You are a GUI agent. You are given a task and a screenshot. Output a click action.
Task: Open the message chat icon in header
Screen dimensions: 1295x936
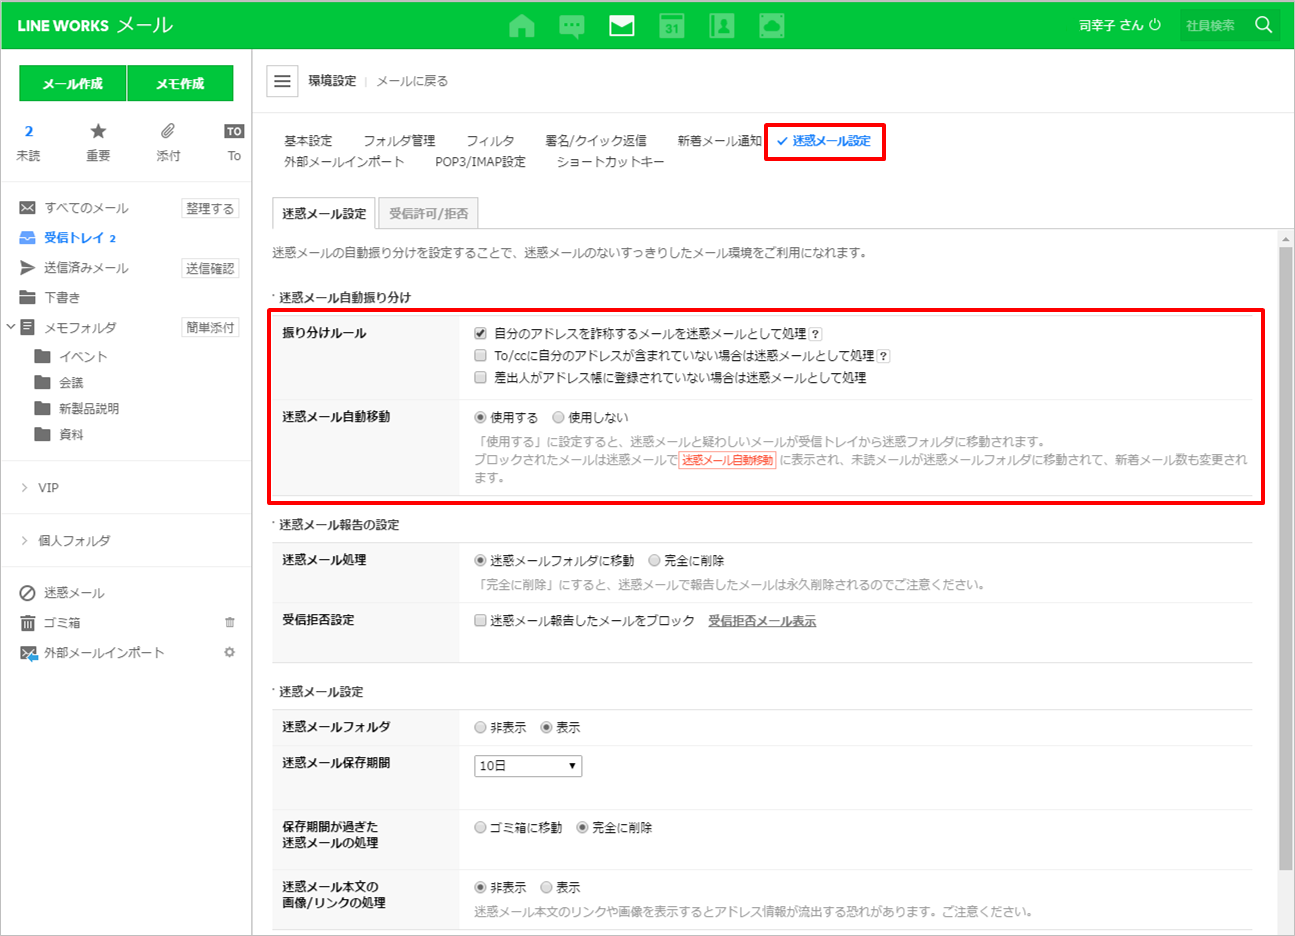572,26
